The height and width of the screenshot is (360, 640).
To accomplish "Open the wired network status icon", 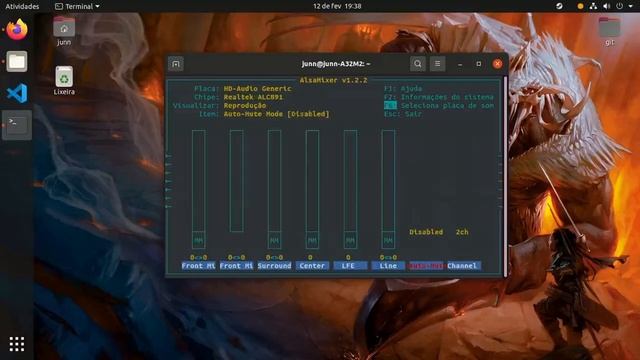I will coord(593,6).
